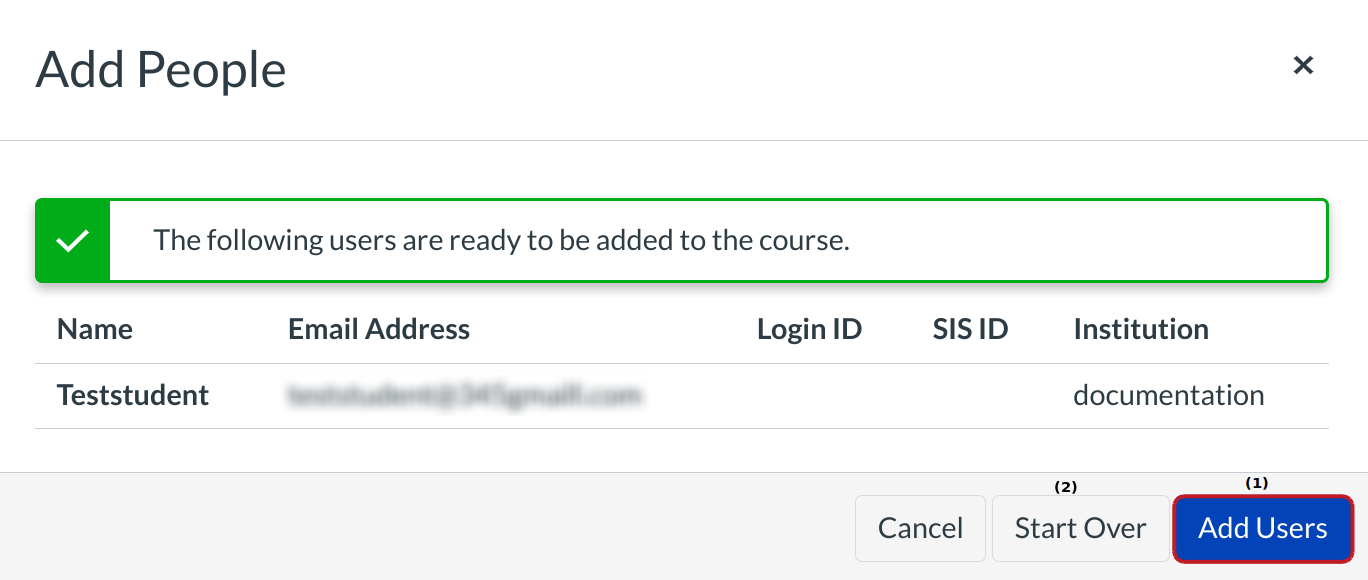This screenshot has height=580, width=1368.
Task: Click the Login ID column header
Action: [x=809, y=329]
